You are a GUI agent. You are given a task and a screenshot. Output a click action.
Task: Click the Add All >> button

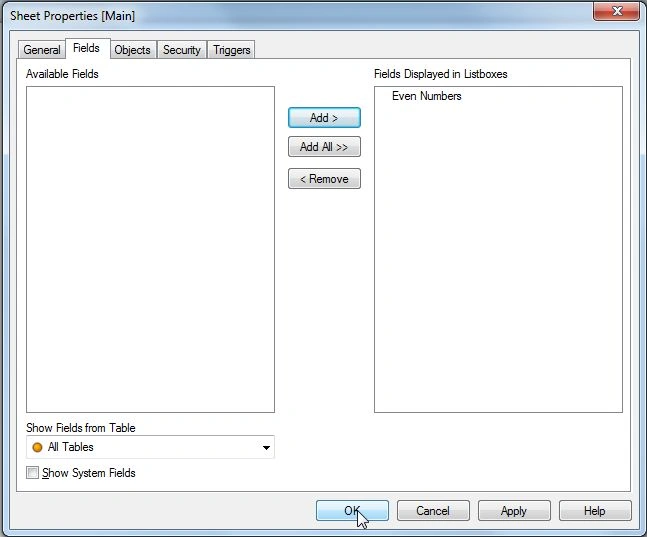pyautogui.click(x=324, y=147)
